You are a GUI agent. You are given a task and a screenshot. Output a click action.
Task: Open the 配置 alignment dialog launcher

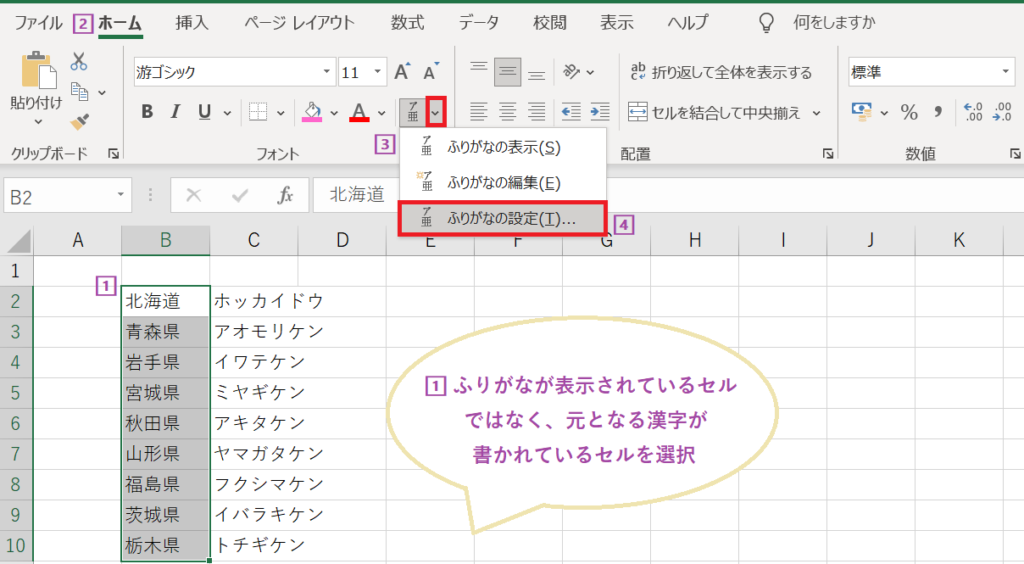pos(828,153)
